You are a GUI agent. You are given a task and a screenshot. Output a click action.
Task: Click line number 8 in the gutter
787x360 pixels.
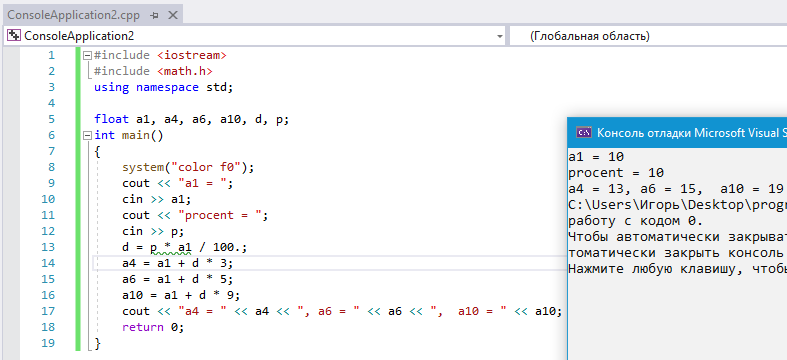(52, 167)
